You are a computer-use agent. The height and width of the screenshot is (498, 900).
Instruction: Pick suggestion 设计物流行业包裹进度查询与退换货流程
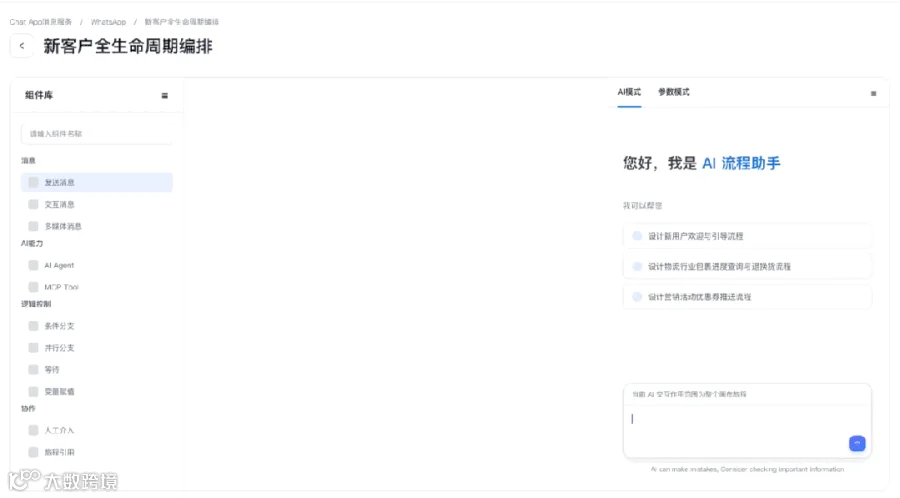747,266
